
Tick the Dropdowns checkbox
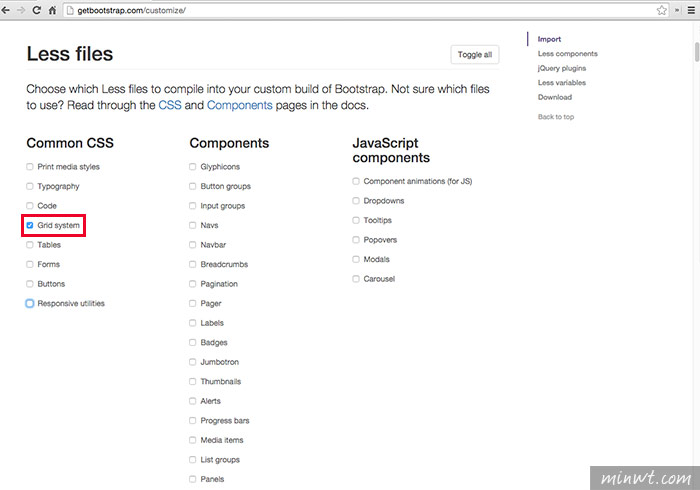pos(356,201)
